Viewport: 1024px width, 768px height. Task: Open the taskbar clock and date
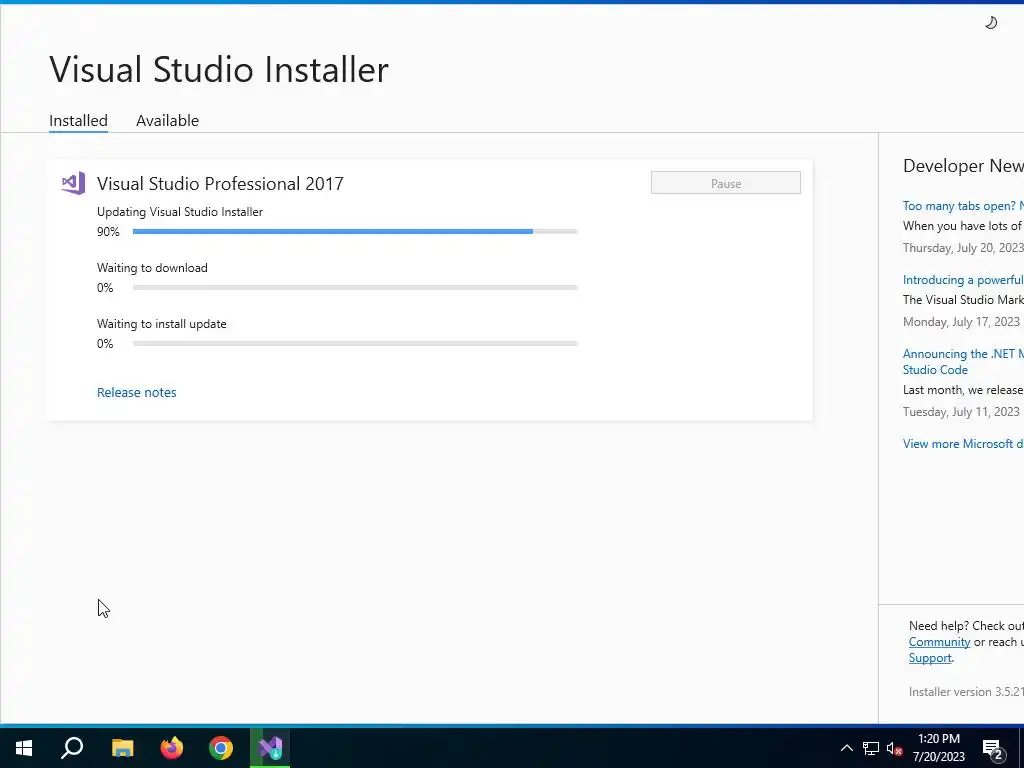pos(938,748)
